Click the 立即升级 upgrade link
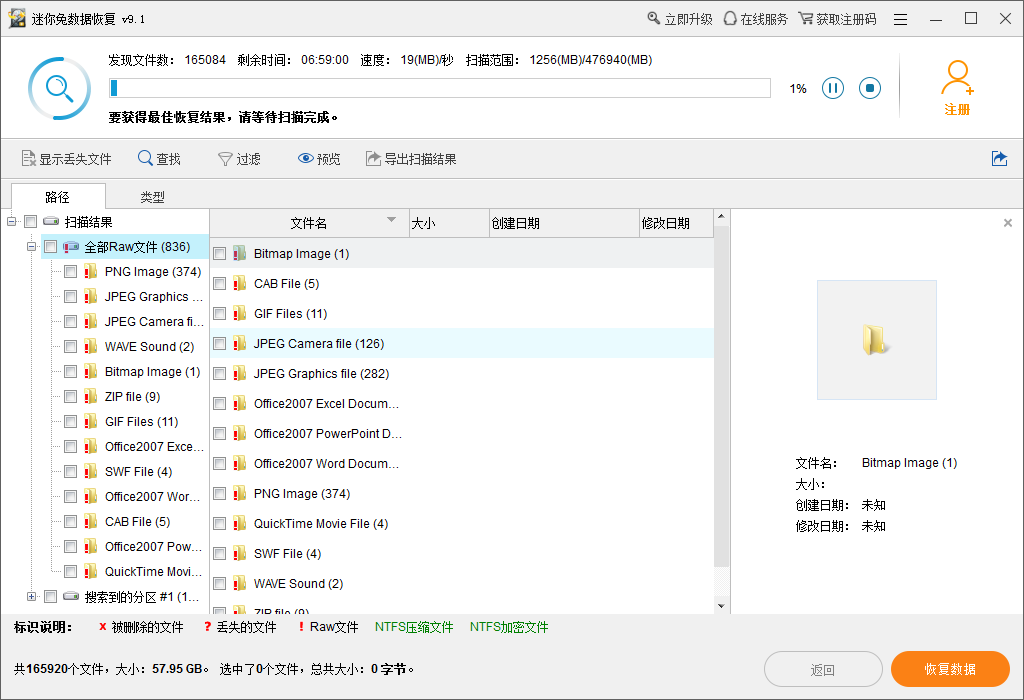 [679, 17]
